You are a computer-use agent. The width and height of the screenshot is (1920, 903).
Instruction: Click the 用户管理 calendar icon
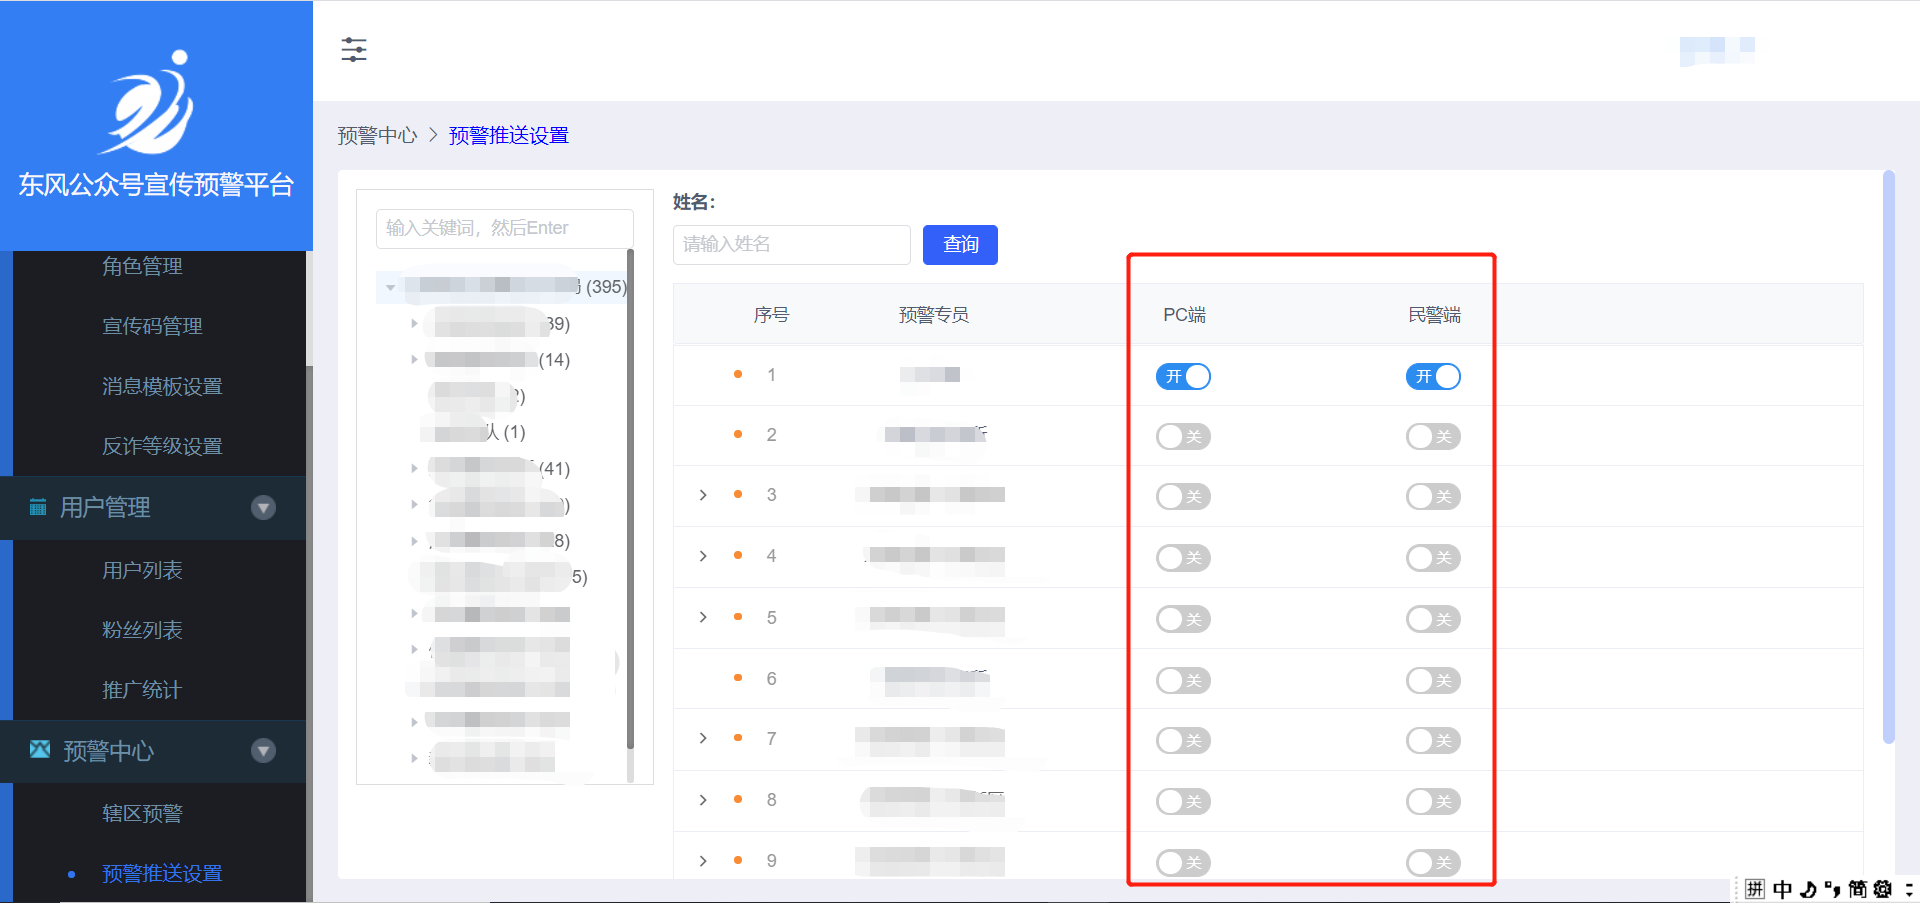pyautogui.click(x=38, y=507)
